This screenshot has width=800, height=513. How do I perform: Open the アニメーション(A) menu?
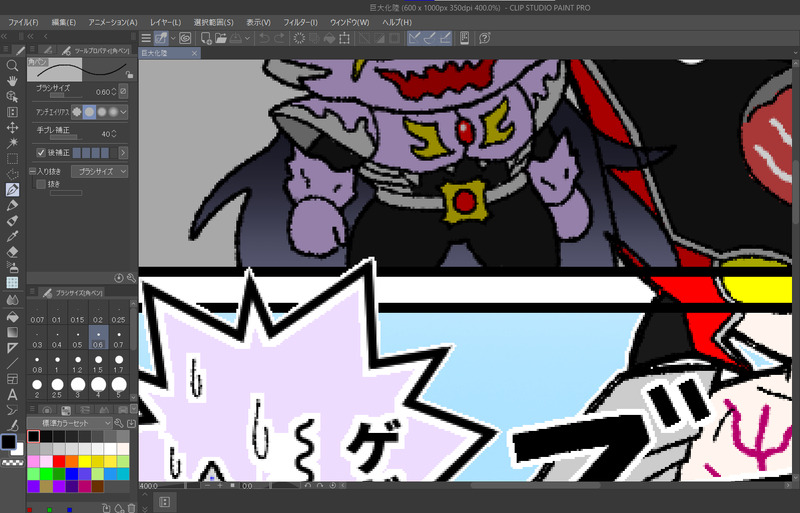[x=113, y=22]
